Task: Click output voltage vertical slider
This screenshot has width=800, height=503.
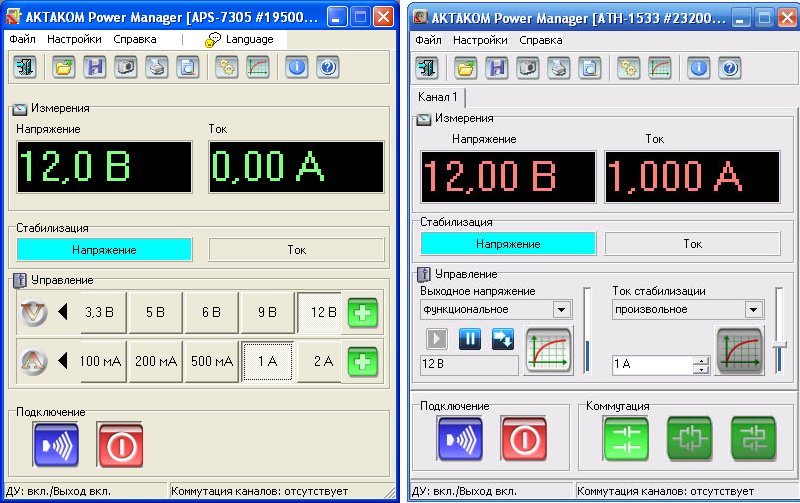Action: tap(587, 331)
